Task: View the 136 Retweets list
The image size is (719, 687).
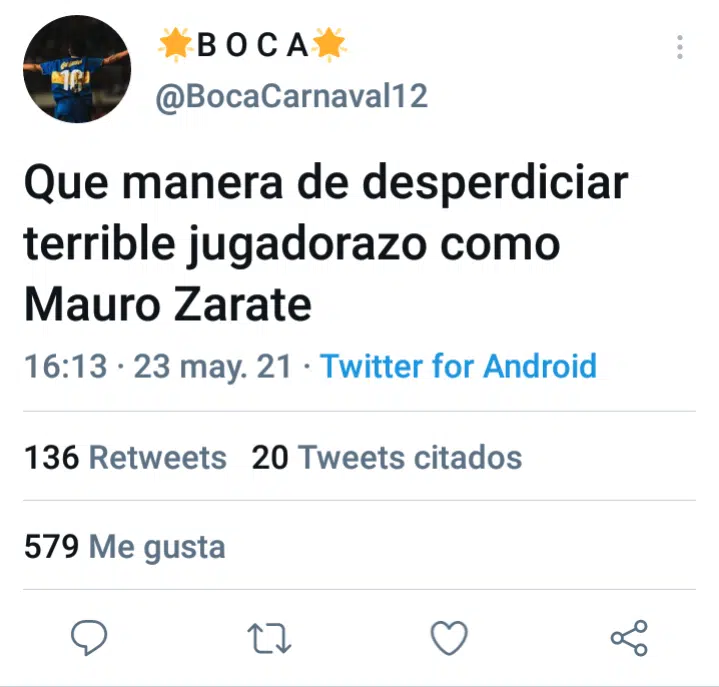Action: 125,457
